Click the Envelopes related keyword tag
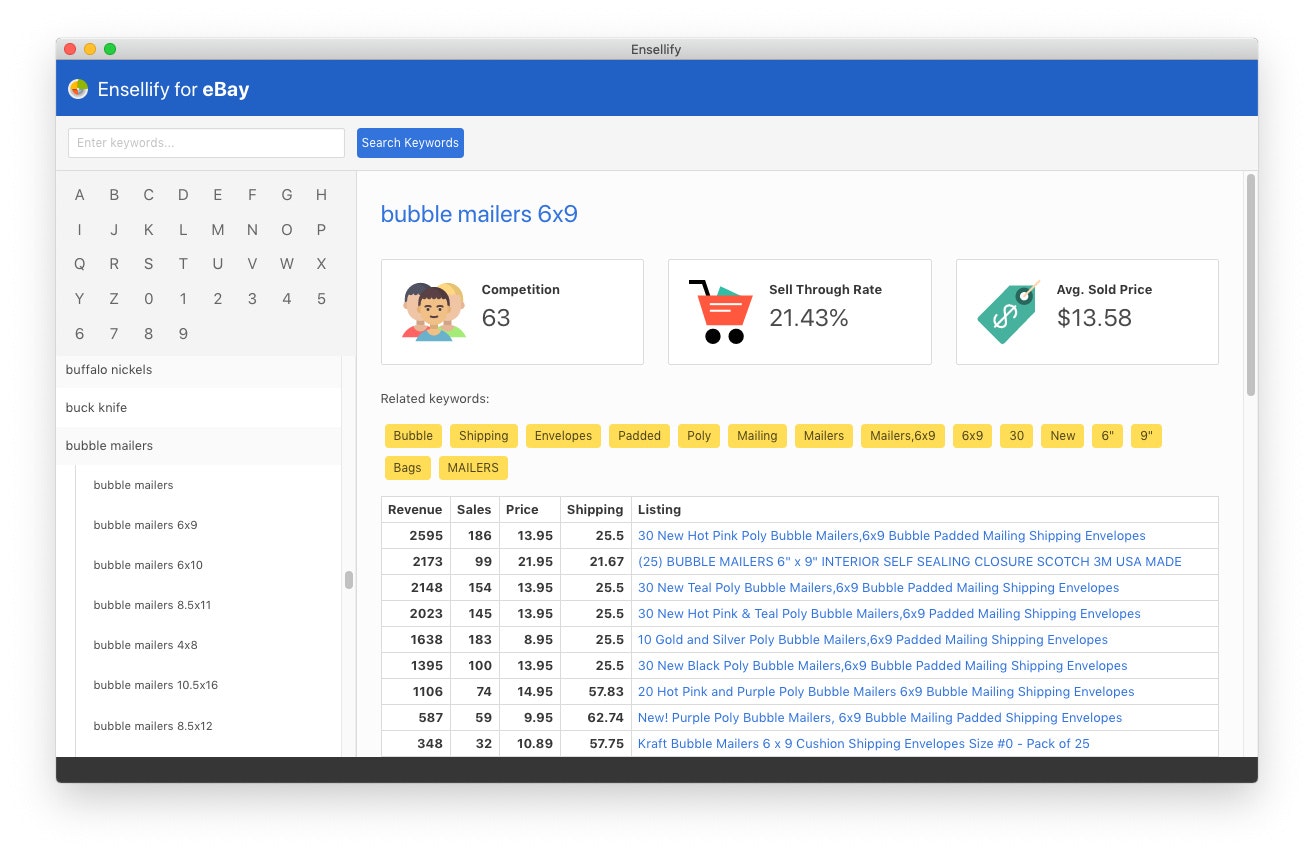 (563, 436)
